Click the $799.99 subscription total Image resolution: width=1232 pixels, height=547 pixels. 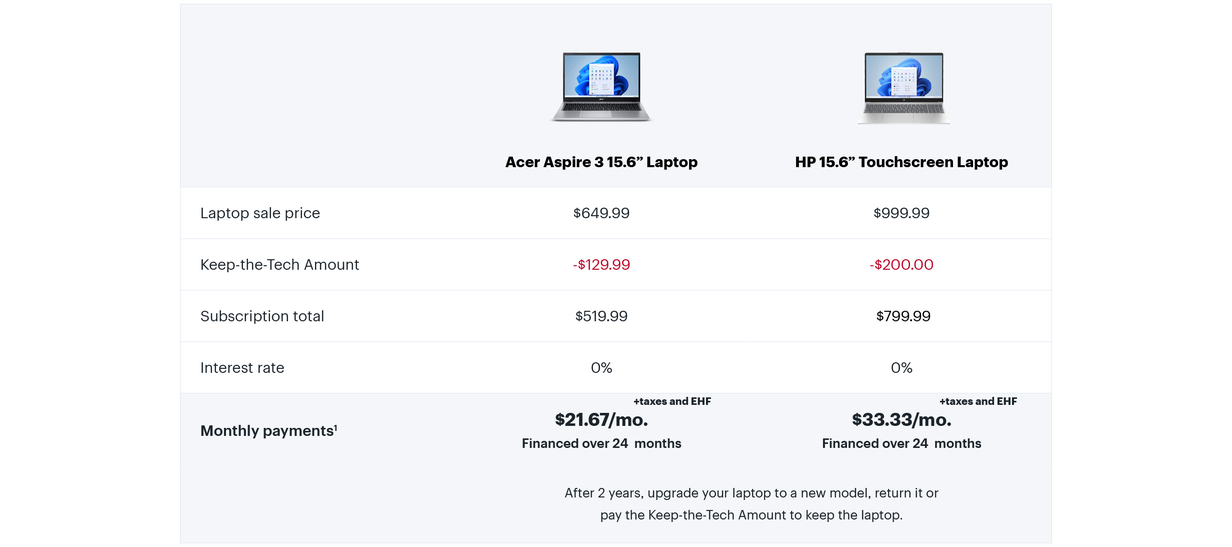click(903, 316)
